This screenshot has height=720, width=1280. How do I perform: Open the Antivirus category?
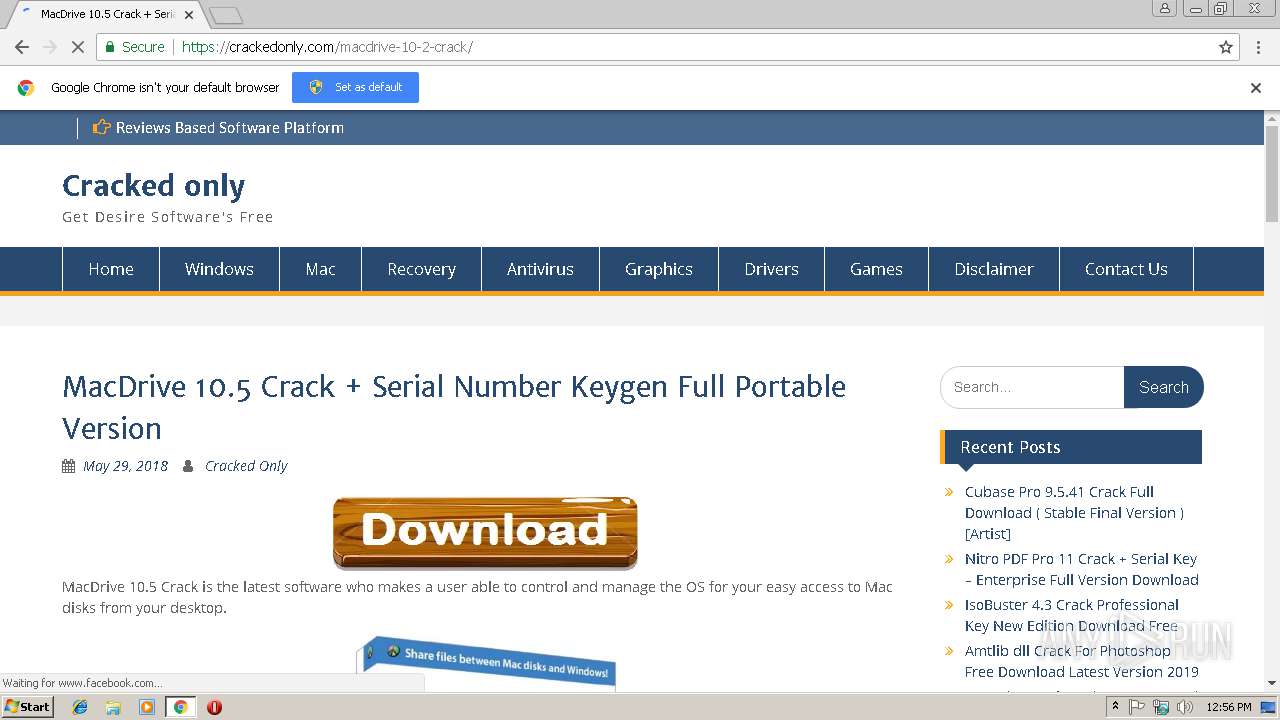click(540, 269)
